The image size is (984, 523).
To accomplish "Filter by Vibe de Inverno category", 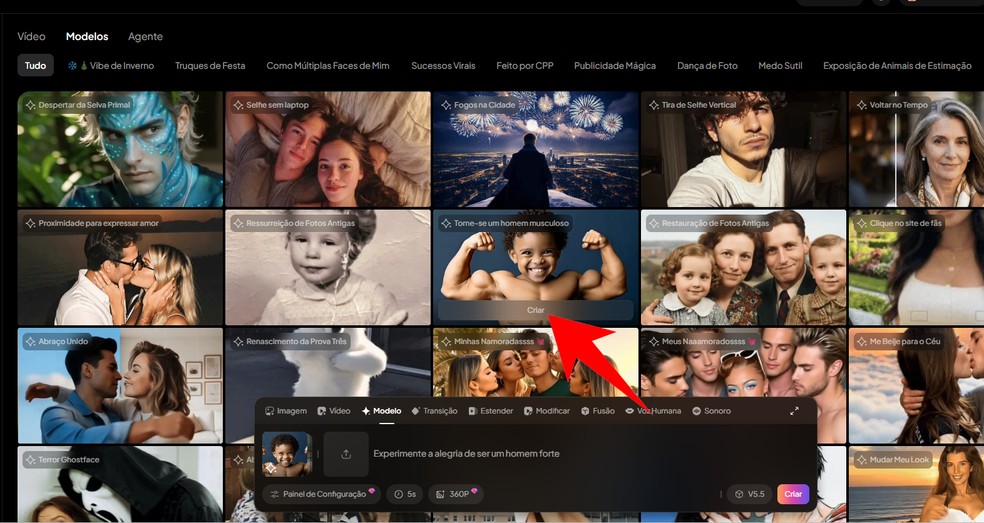I will click(111, 65).
